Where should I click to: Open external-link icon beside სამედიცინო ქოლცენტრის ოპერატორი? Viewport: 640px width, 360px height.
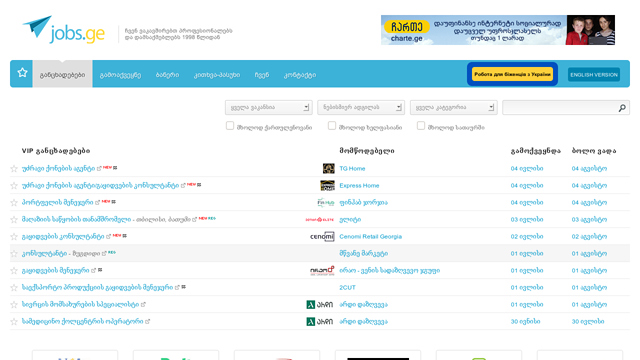(x=147, y=322)
